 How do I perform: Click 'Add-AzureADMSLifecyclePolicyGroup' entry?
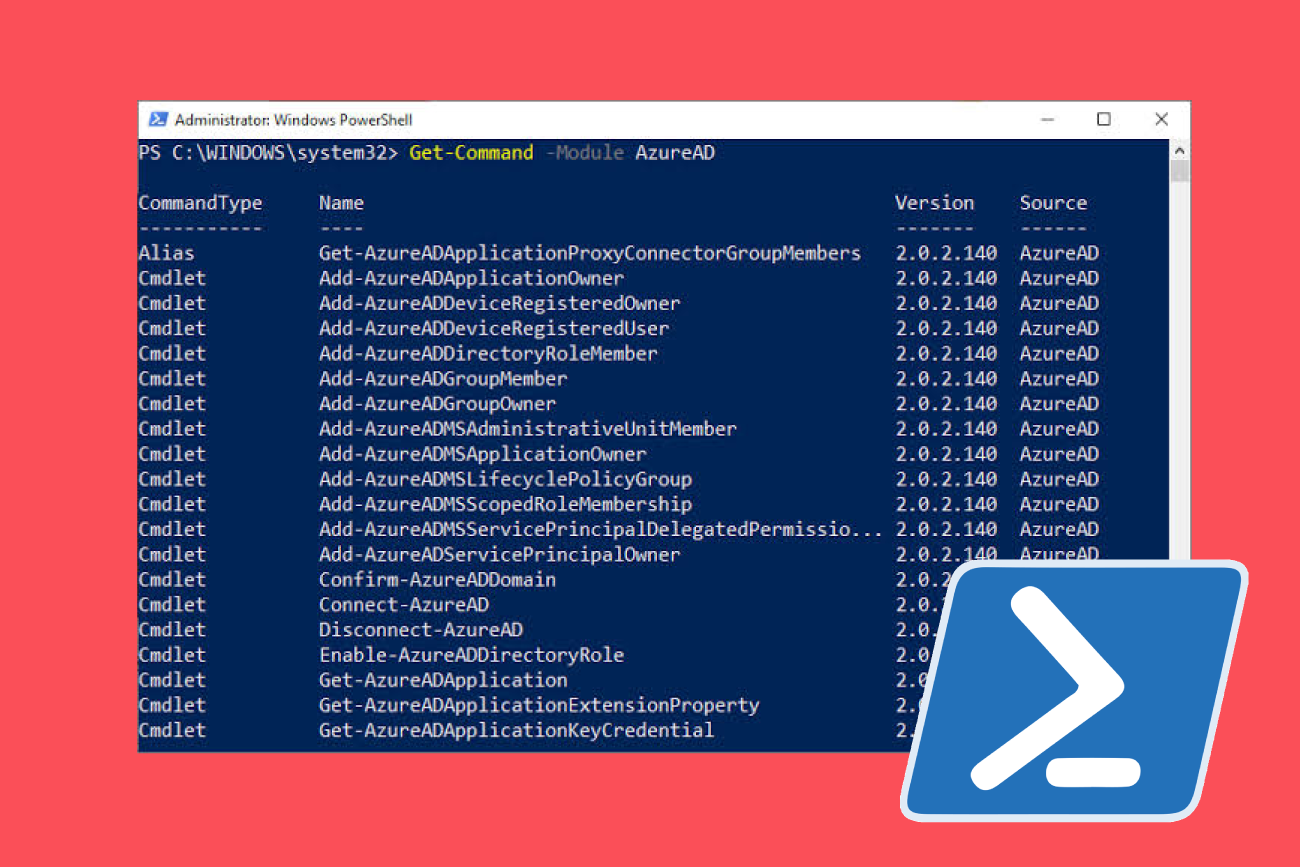[x=505, y=479]
